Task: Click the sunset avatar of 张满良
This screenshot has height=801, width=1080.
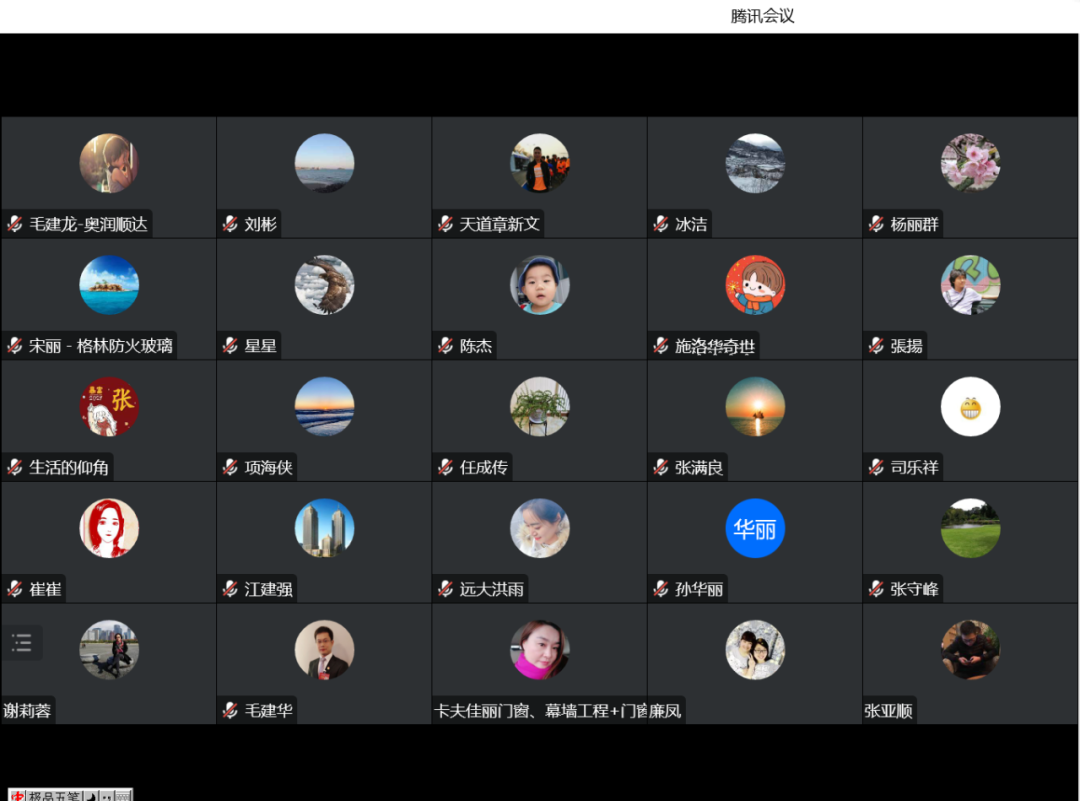Action: pyautogui.click(x=755, y=406)
